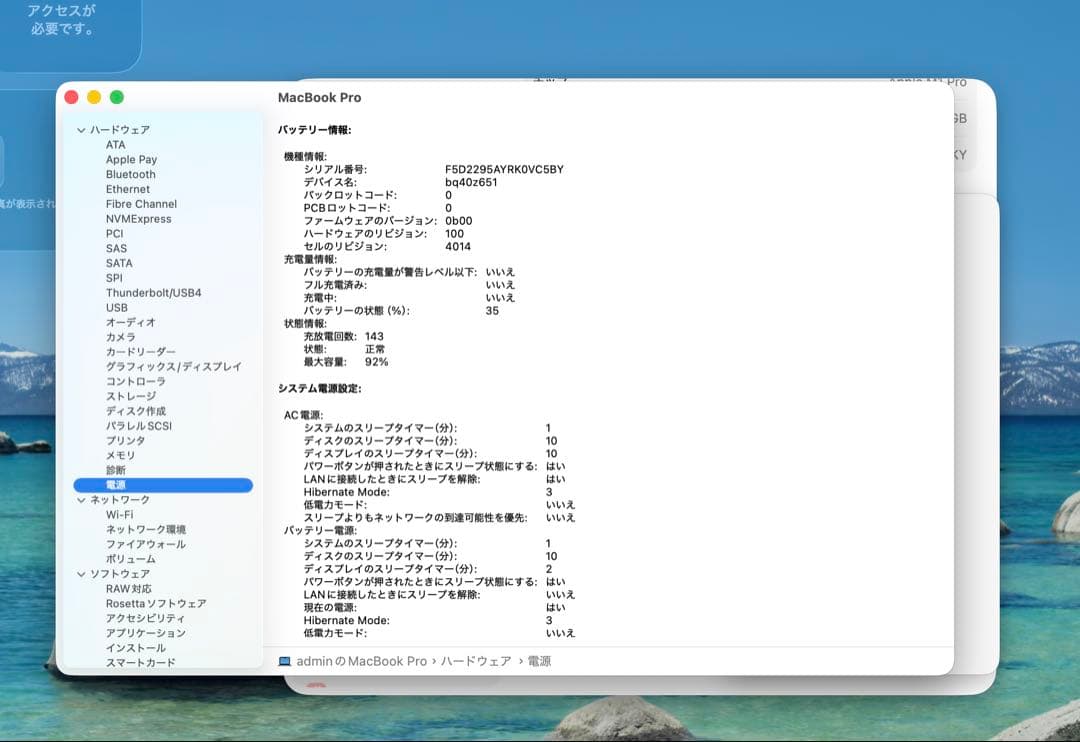
Task: Collapse the ネットワーク section
Action: tap(80, 499)
